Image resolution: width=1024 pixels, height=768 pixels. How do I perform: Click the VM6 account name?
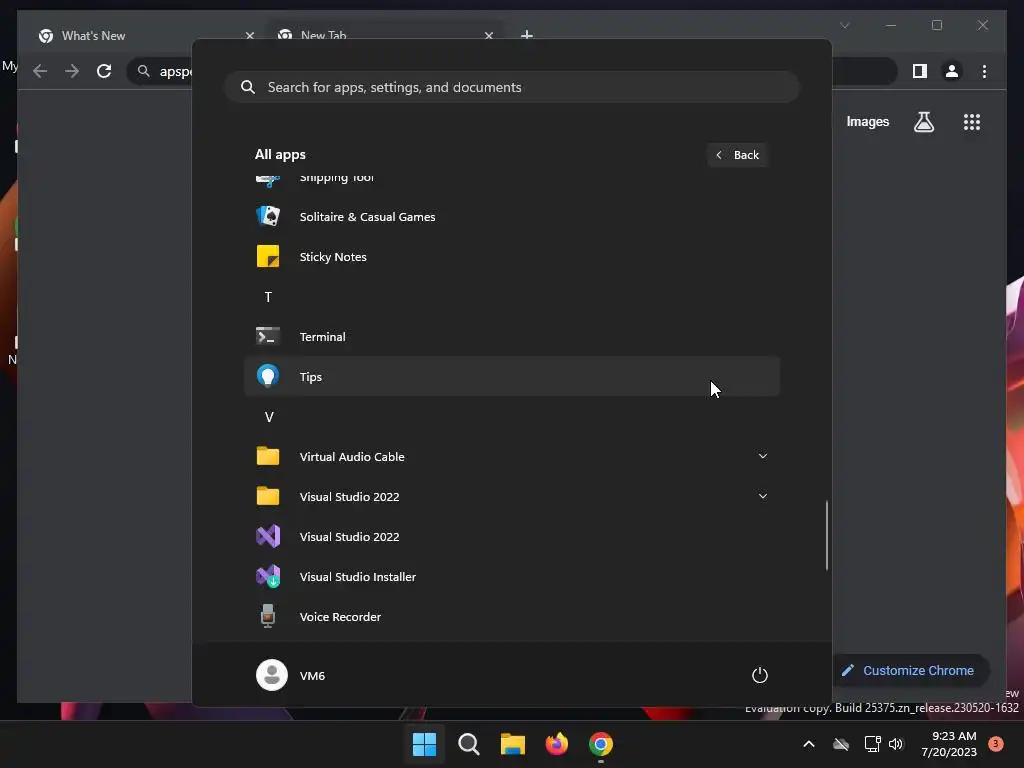click(x=312, y=675)
